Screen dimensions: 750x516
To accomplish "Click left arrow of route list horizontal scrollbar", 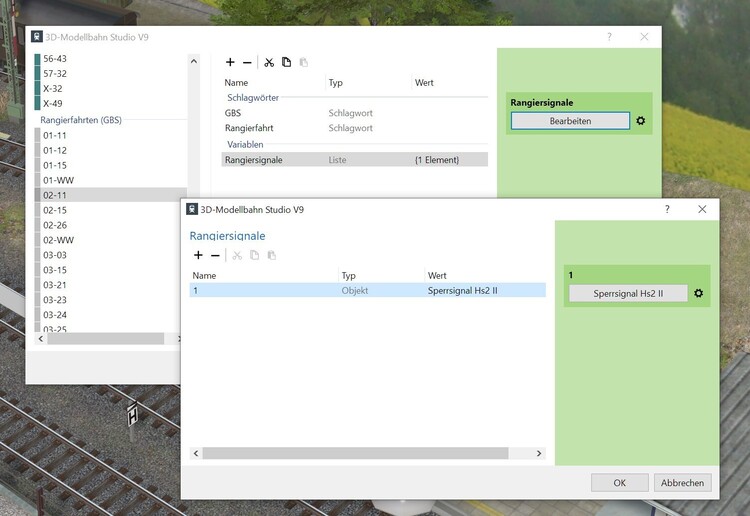I will coord(41,339).
